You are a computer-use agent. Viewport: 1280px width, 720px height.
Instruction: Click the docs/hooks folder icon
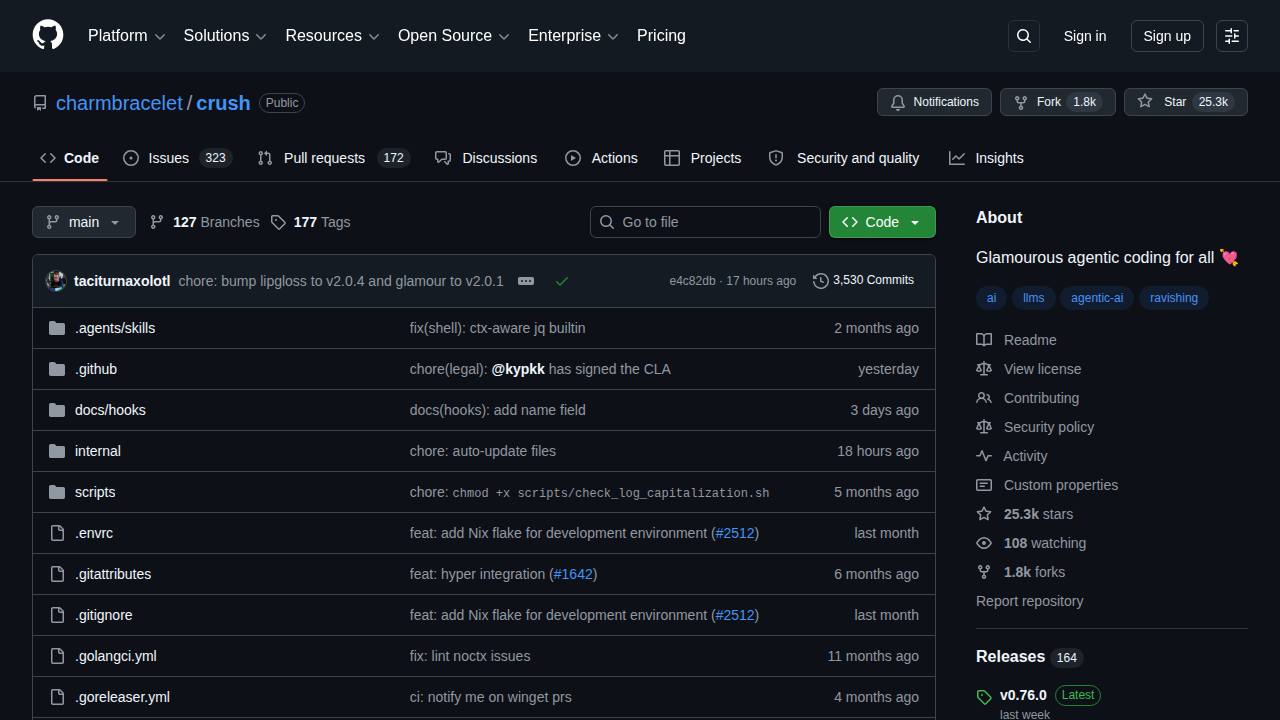[x=57, y=410]
